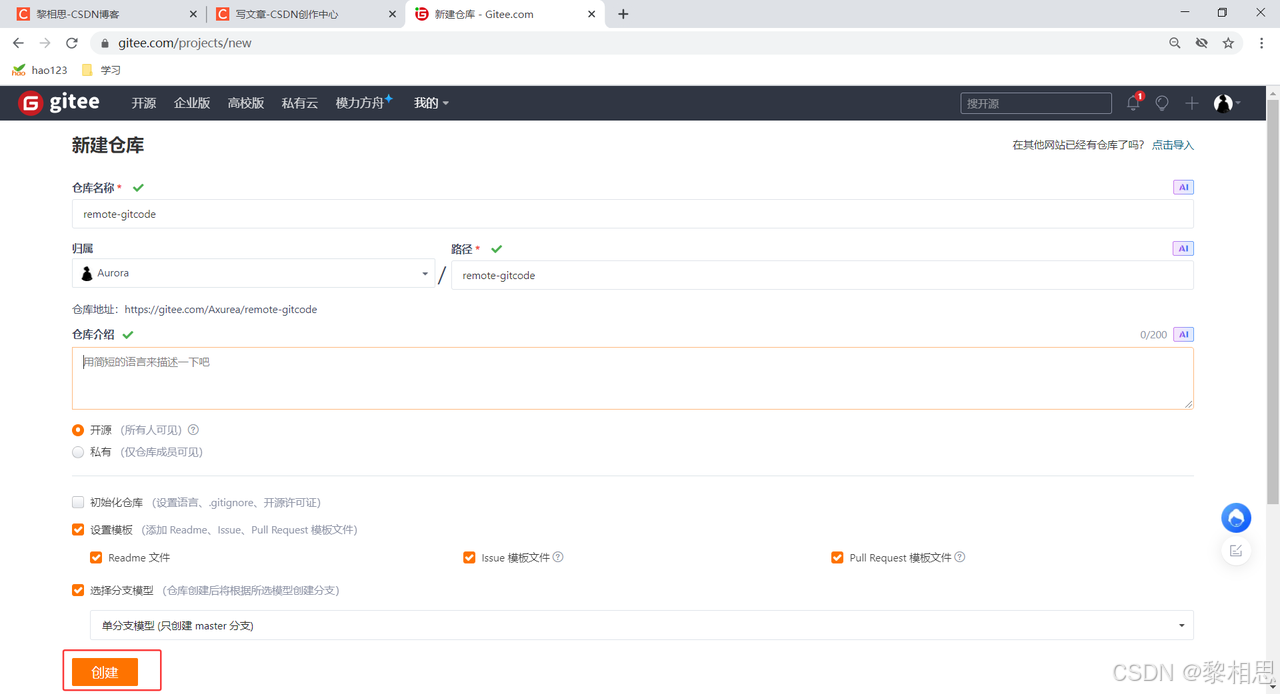Click the orange 创建 button
Screen dimensions: 1280x694
105,672
